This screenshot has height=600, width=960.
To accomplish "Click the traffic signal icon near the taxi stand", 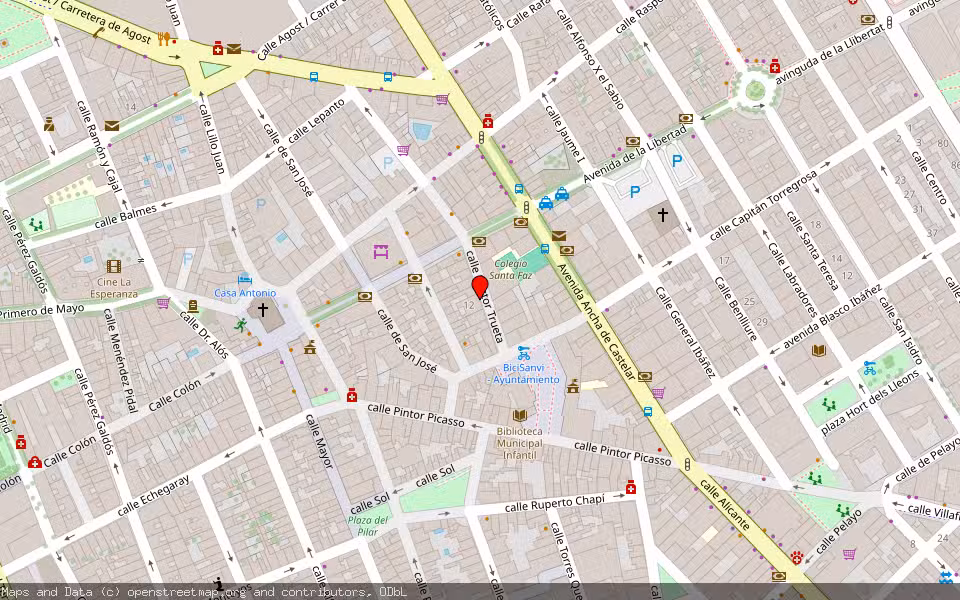I will click(x=526, y=207).
